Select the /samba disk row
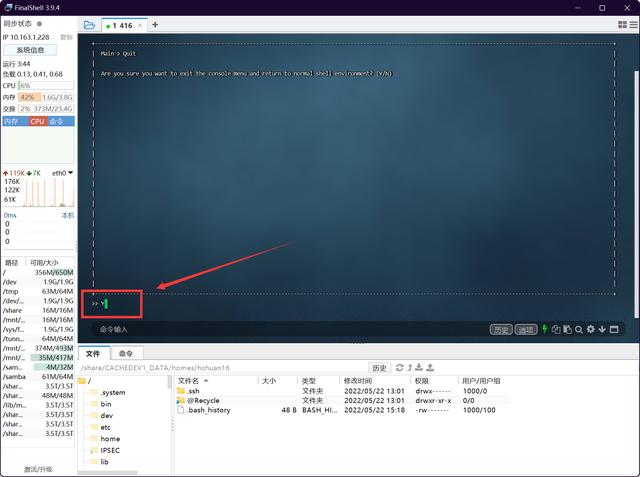Screen dimensions: 640x477 point(38,377)
